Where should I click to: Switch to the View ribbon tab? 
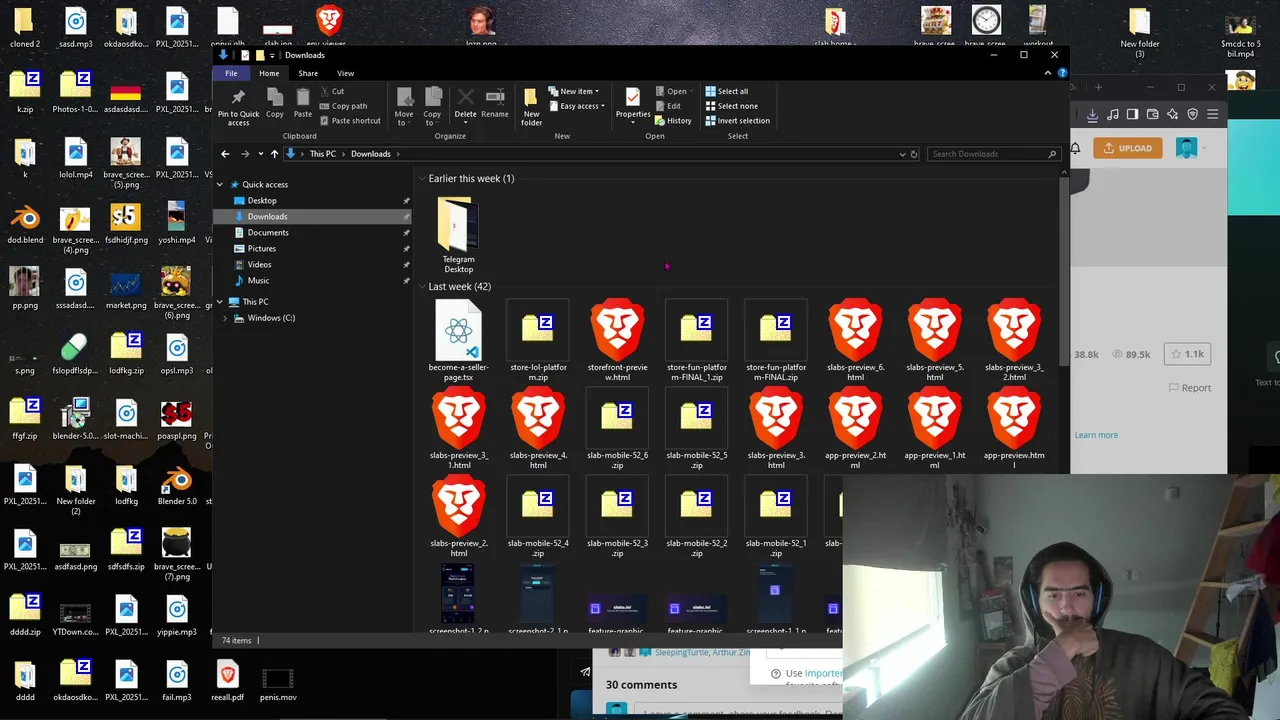point(345,73)
